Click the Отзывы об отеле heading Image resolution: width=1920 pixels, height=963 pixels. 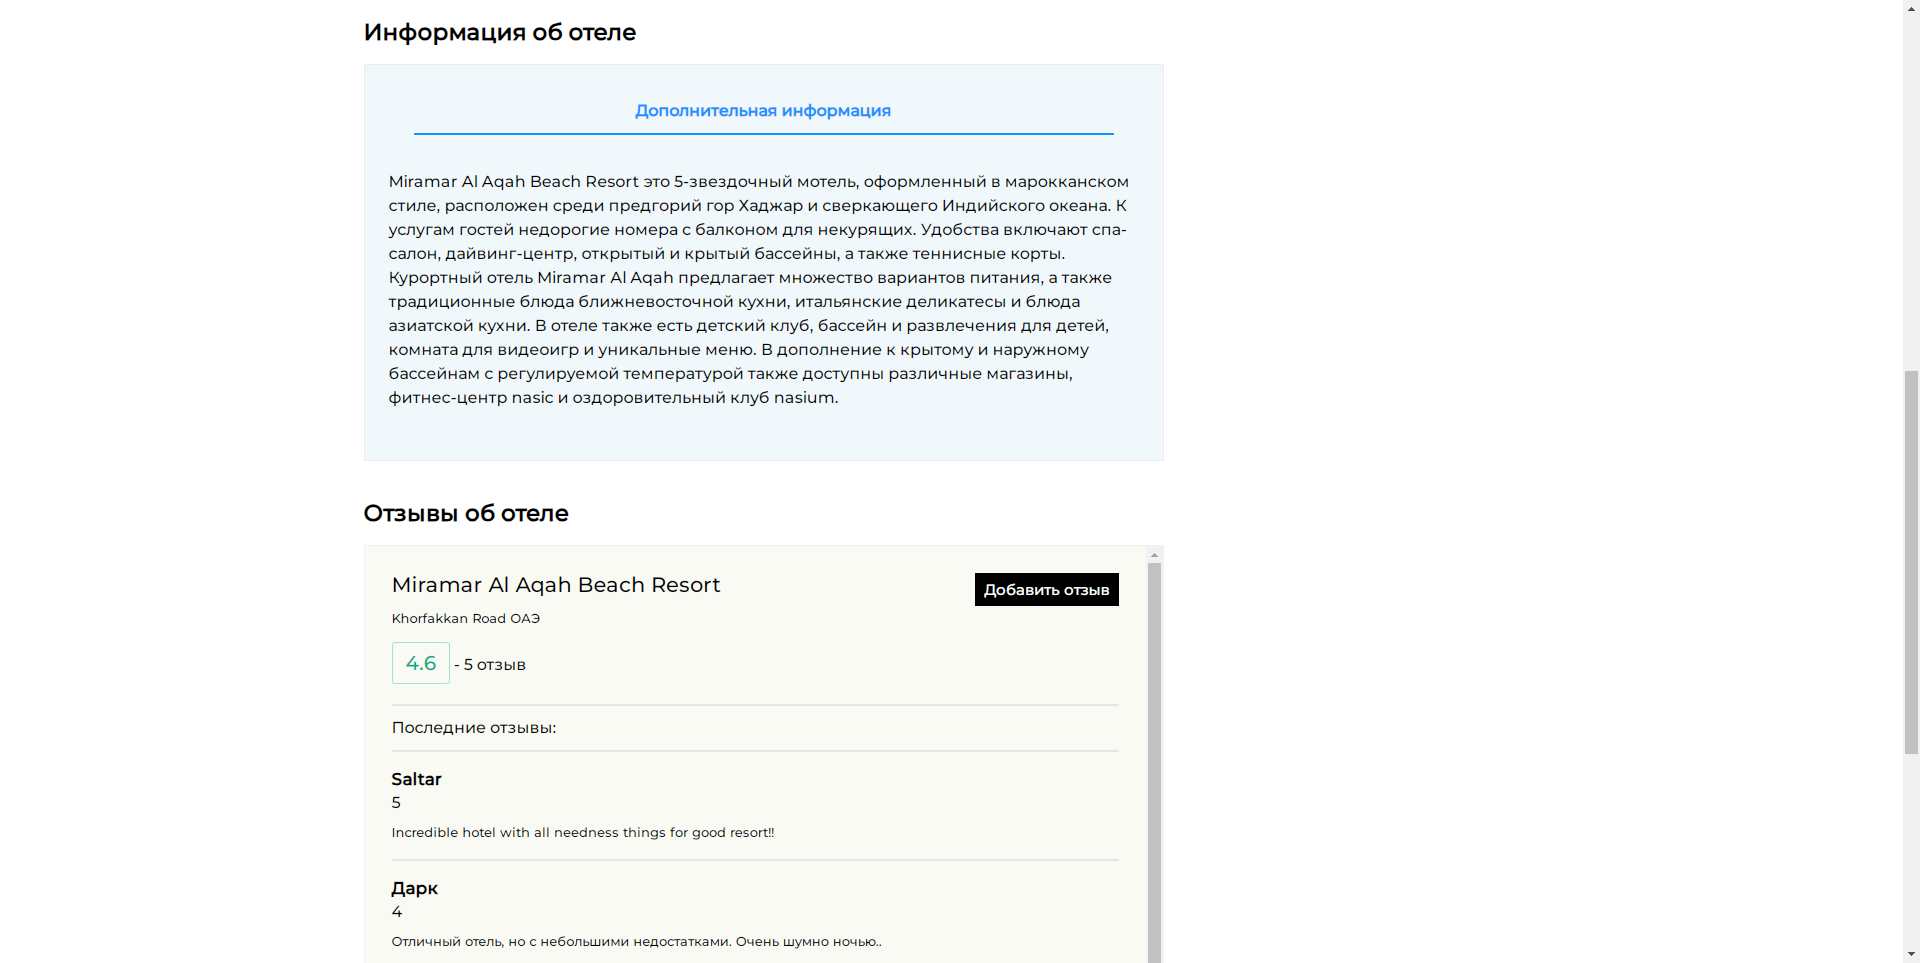[x=466, y=513]
